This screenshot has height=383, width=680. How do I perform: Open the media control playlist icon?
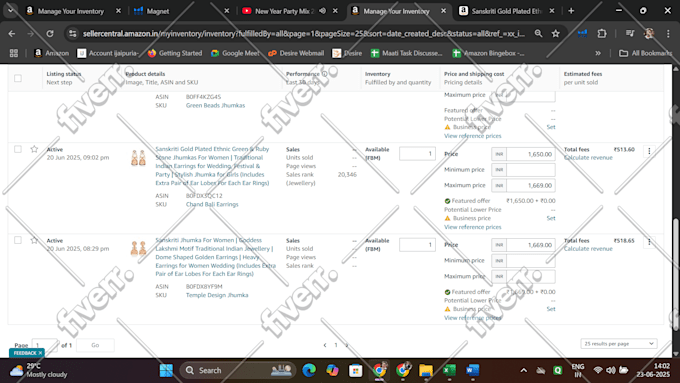pyautogui.click(x=630, y=33)
